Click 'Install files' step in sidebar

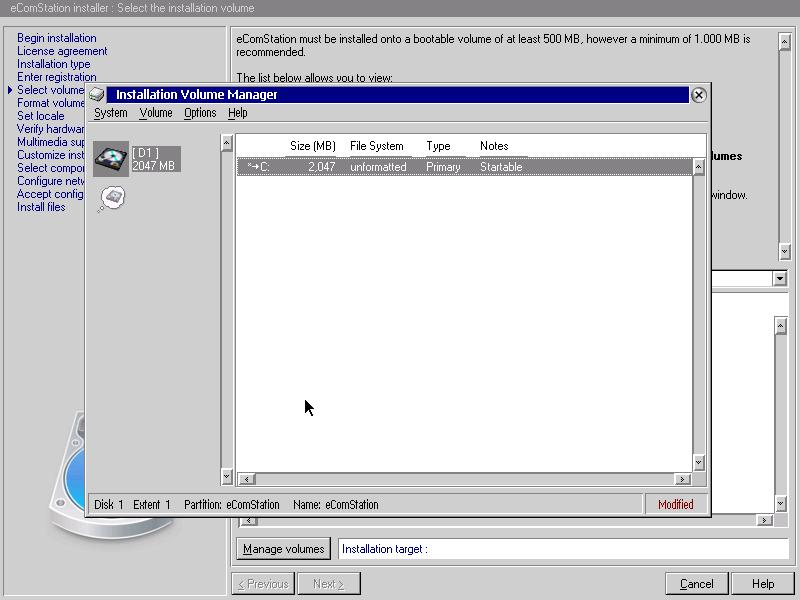(x=41, y=207)
